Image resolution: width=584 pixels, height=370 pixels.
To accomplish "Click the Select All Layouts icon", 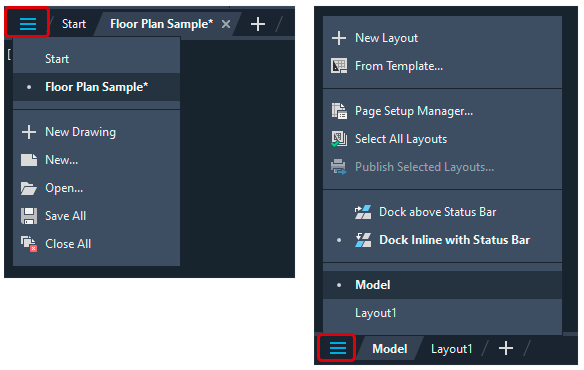I will (339, 139).
